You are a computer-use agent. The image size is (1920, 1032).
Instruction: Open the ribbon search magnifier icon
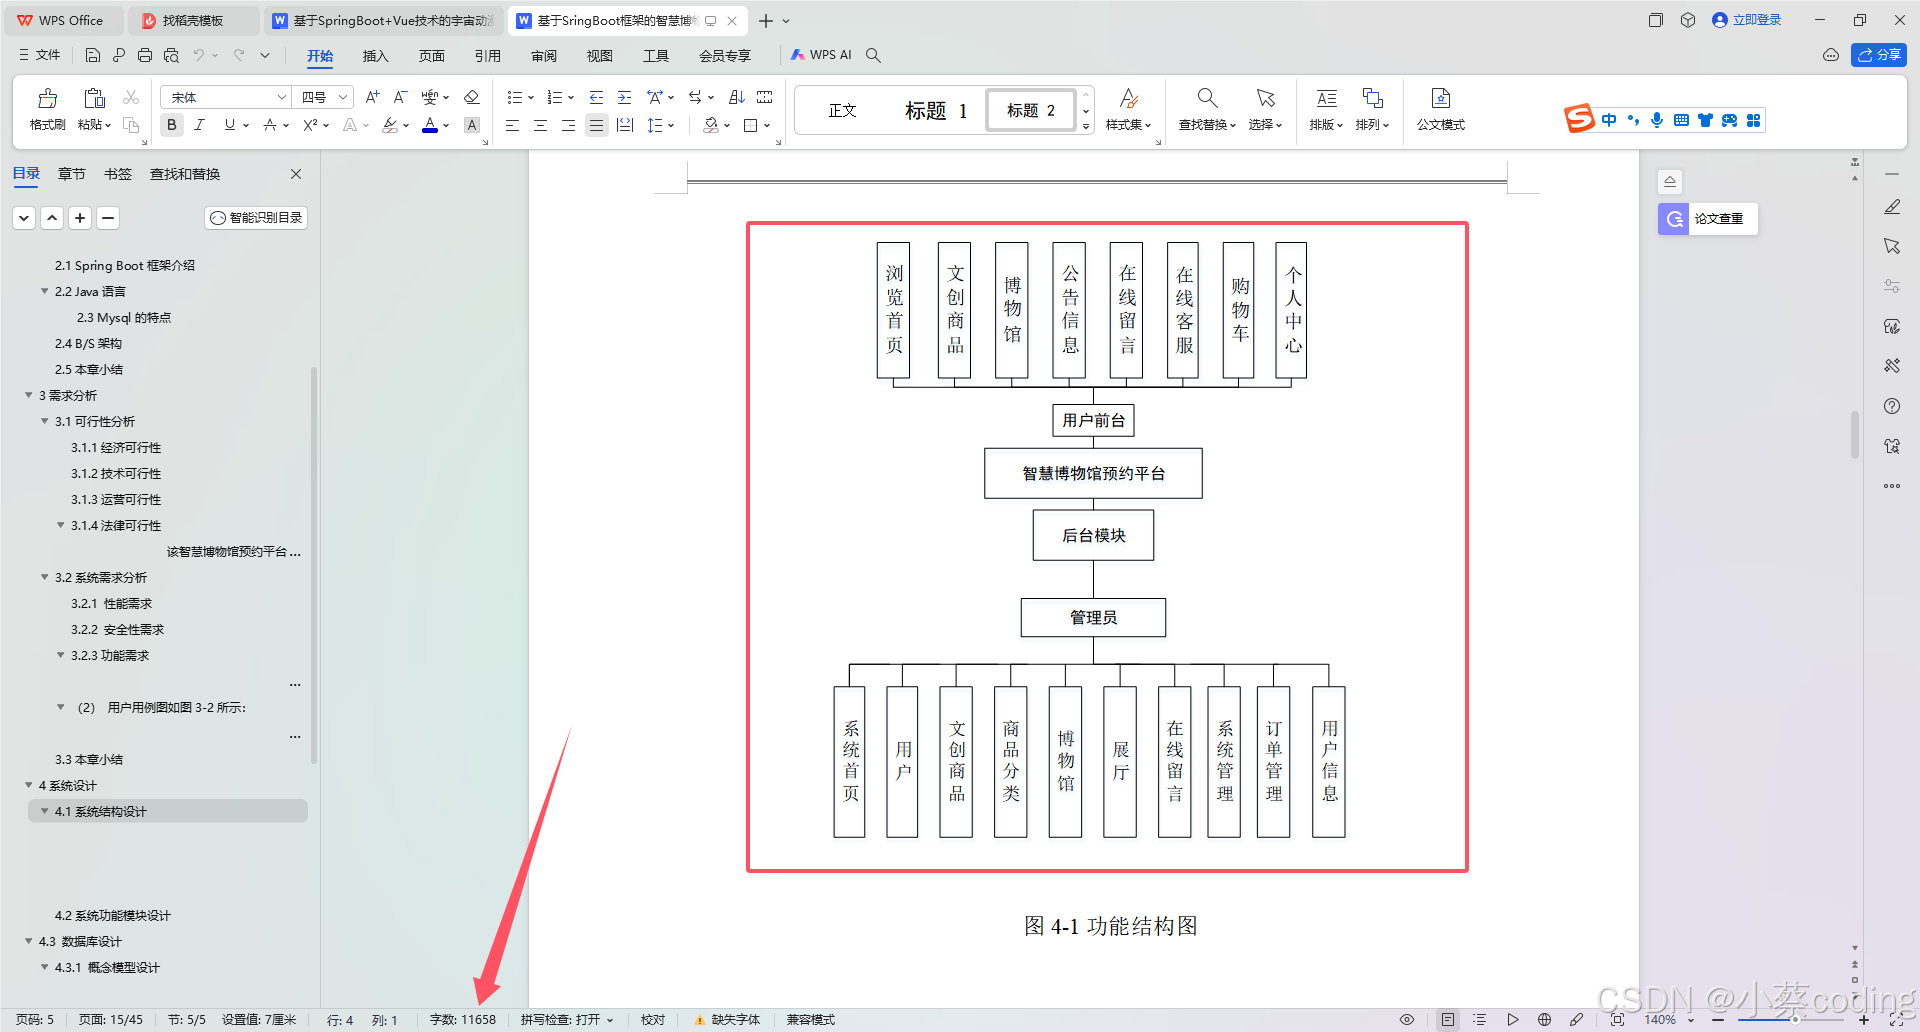[873, 55]
